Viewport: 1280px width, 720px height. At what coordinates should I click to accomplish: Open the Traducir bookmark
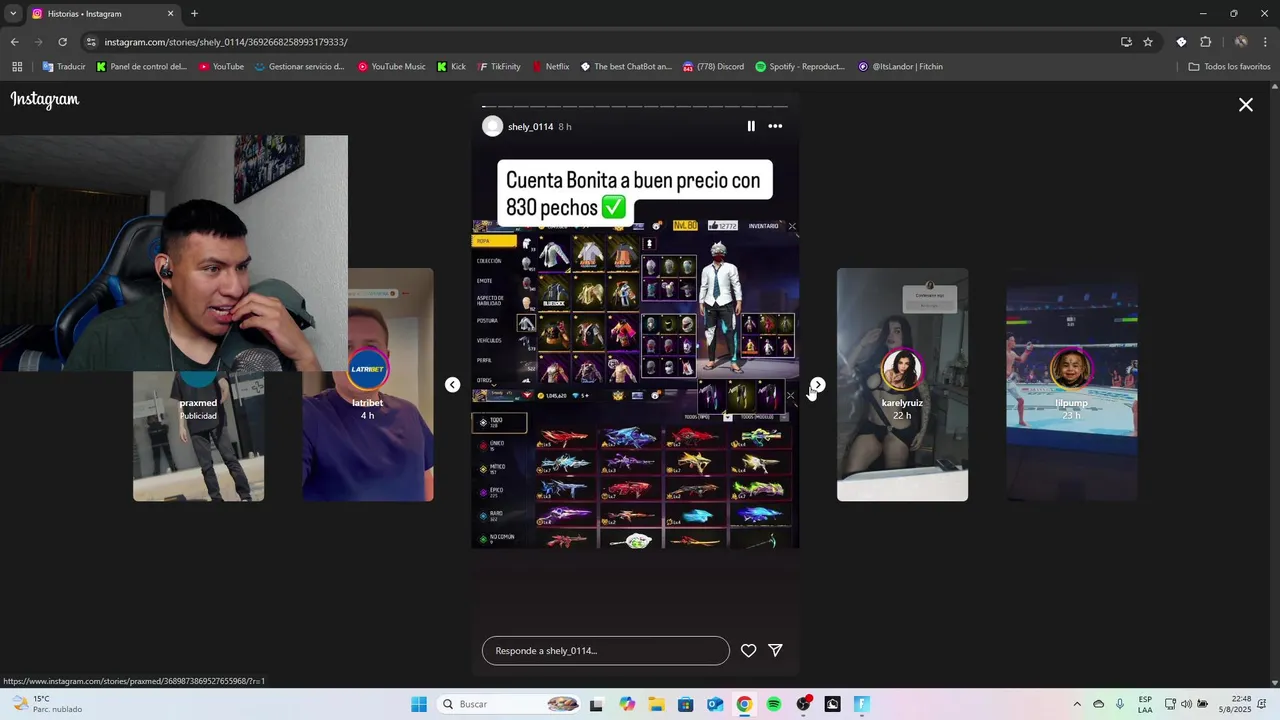pyautogui.click(x=64, y=67)
